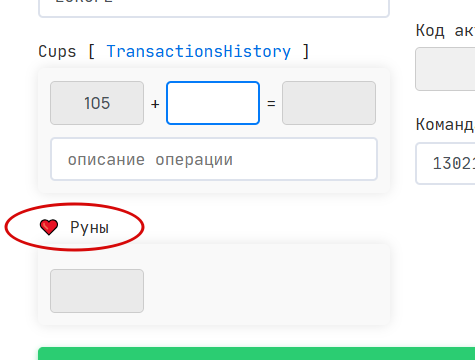Click the описание операции text field
The height and width of the screenshot is (360, 475).
click(214, 159)
